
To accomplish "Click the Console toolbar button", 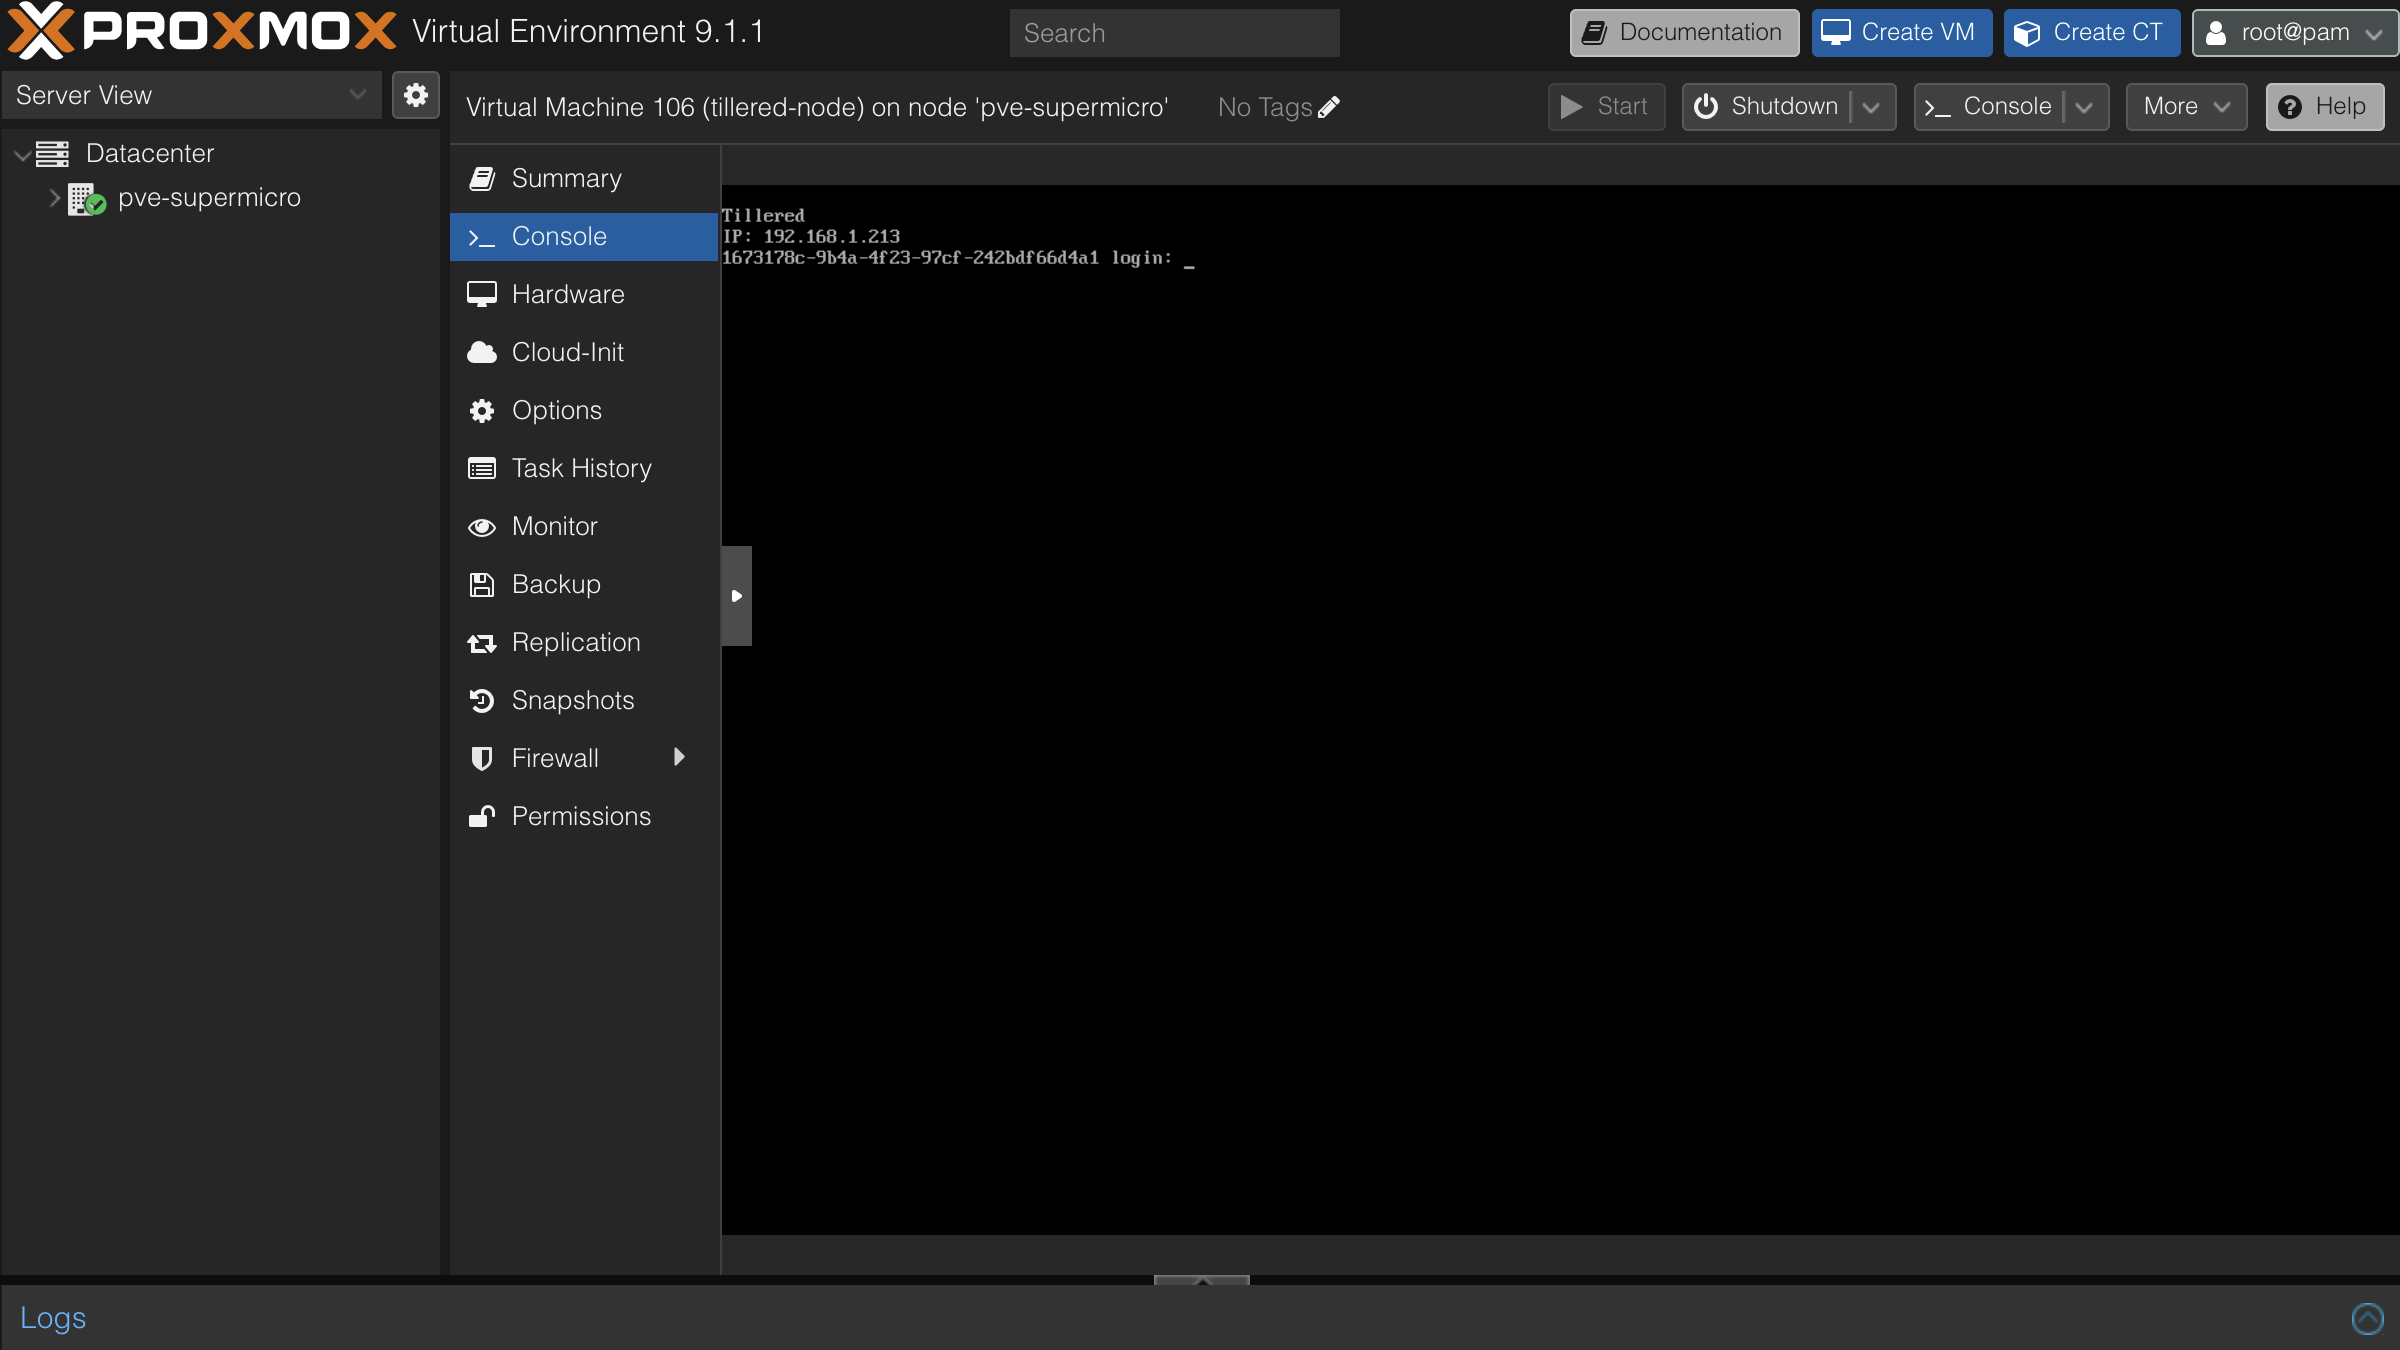I will coord(1989,106).
